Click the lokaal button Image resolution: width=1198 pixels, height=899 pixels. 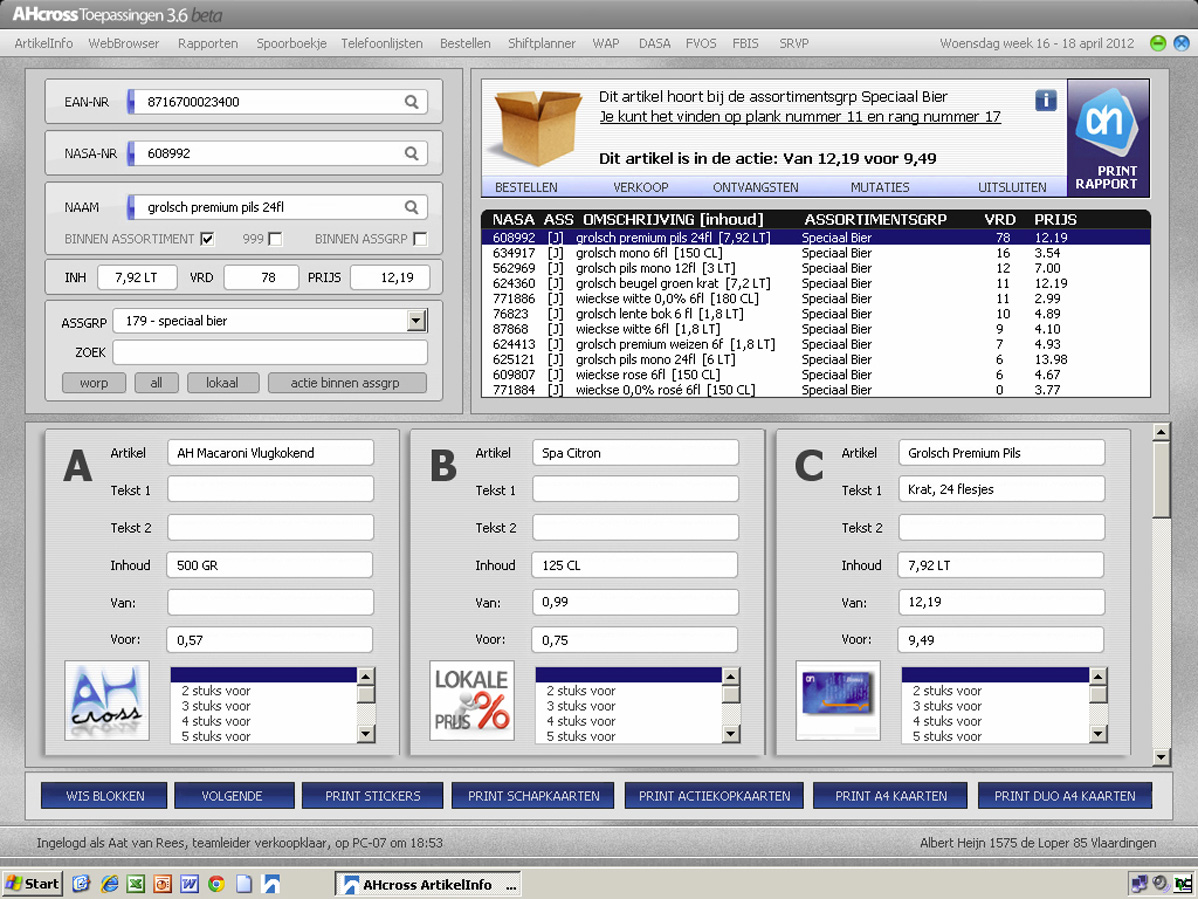coord(222,383)
